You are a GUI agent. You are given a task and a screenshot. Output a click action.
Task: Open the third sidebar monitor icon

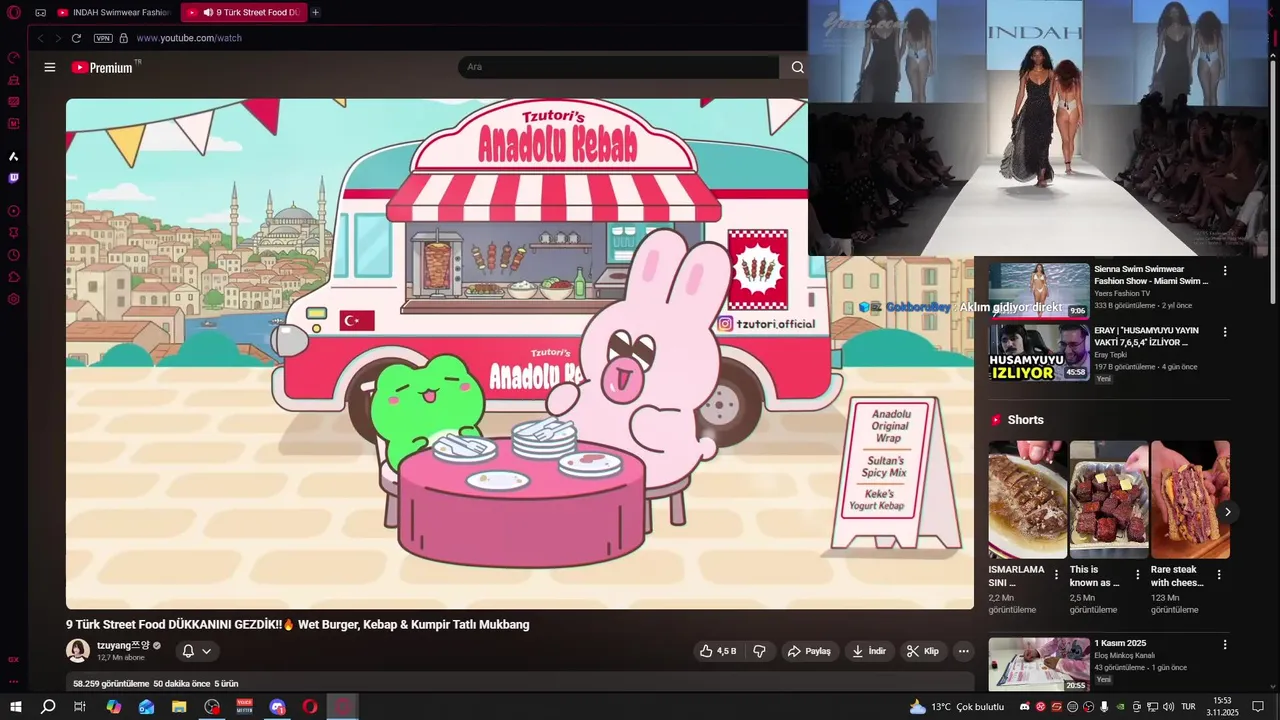tap(14, 102)
